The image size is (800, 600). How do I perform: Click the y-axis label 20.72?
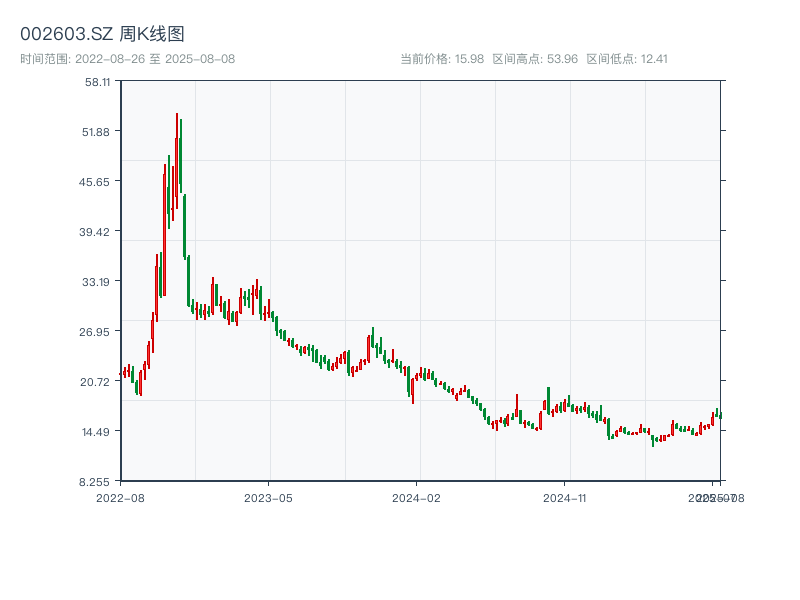95,382
